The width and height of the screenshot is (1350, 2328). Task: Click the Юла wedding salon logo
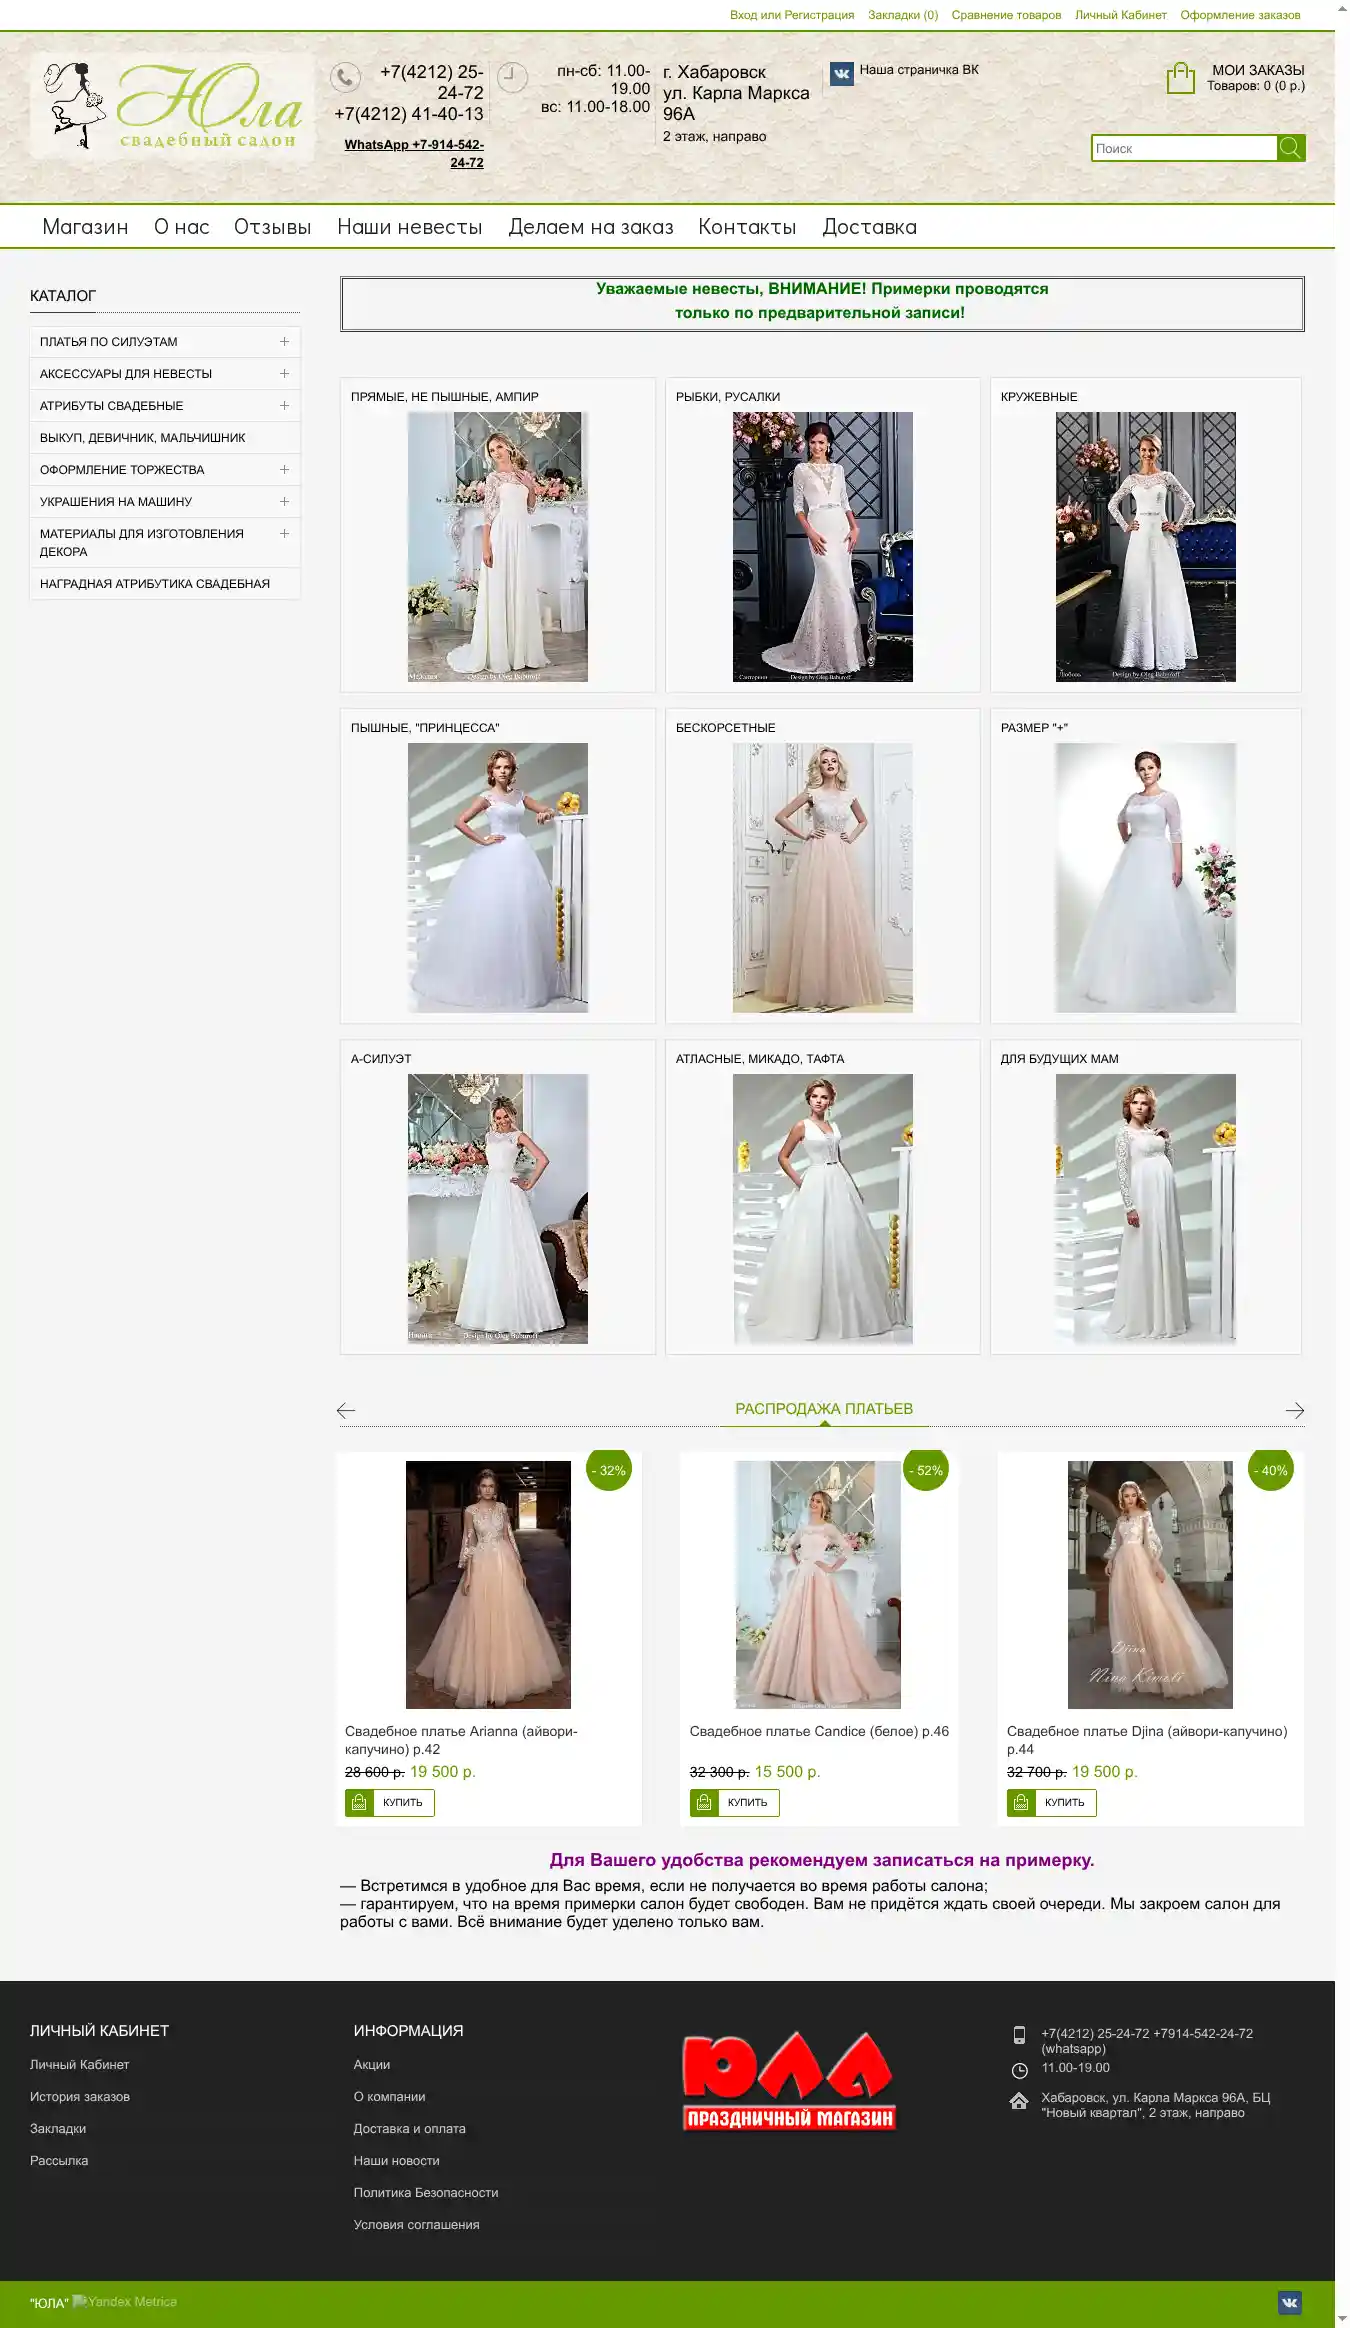point(172,107)
